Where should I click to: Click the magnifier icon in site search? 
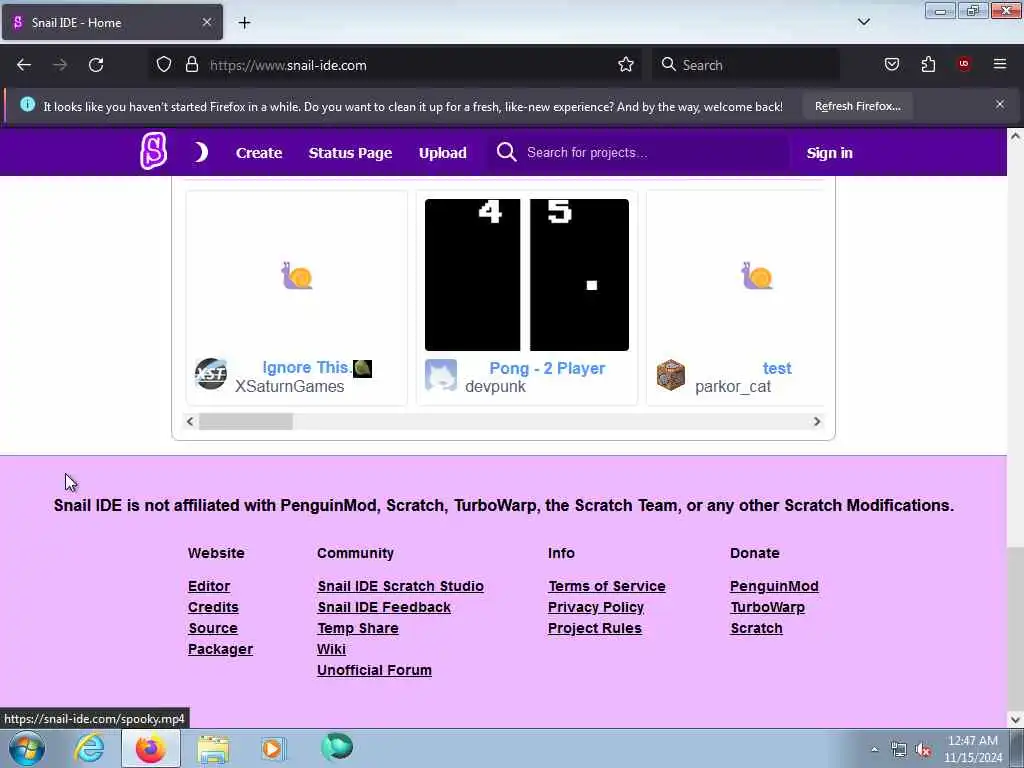[x=506, y=152]
